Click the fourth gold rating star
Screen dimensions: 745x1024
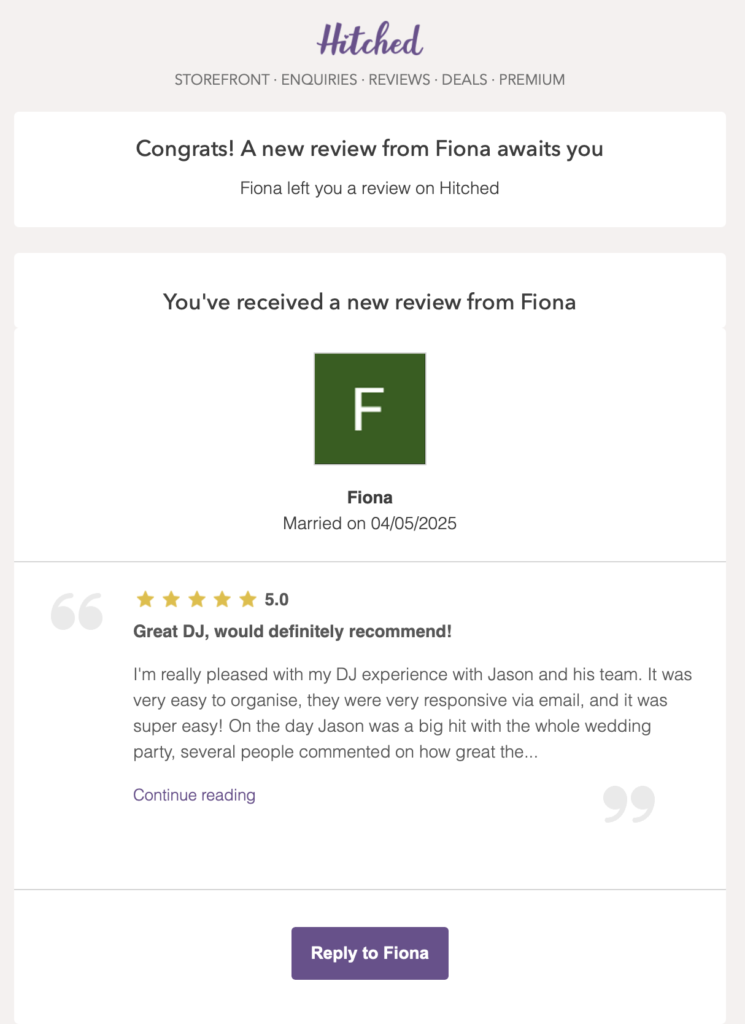tap(222, 599)
